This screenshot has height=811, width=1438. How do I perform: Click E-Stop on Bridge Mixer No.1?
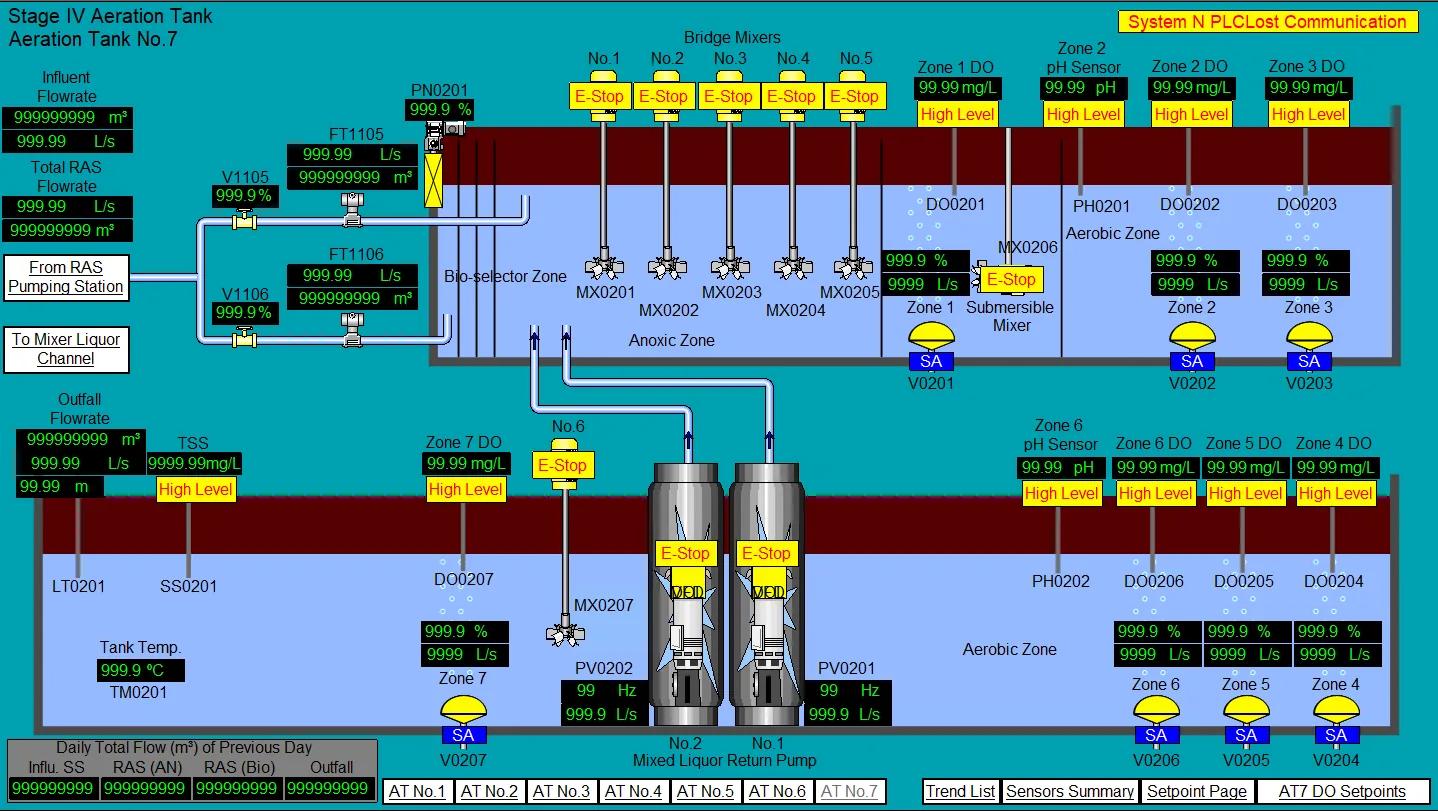[x=600, y=97]
